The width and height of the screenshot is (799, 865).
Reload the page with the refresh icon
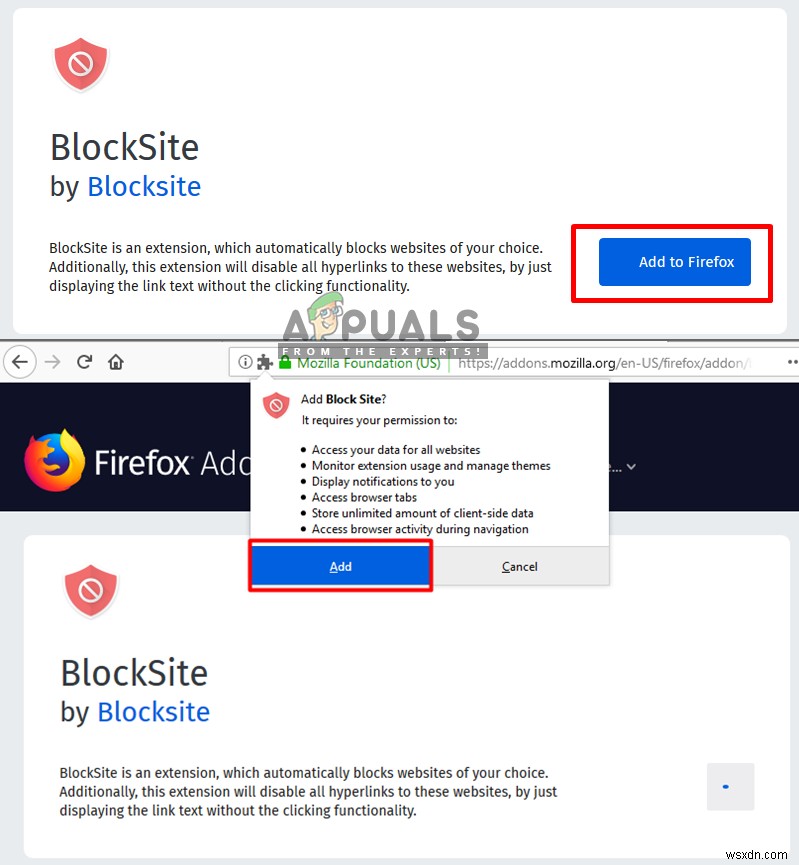[x=84, y=362]
